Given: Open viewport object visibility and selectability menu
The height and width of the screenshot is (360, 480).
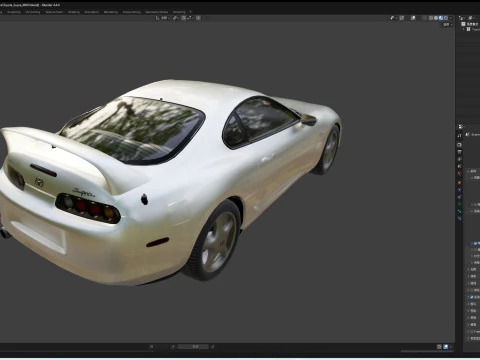Looking at the screenshot, I should (393, 18).
